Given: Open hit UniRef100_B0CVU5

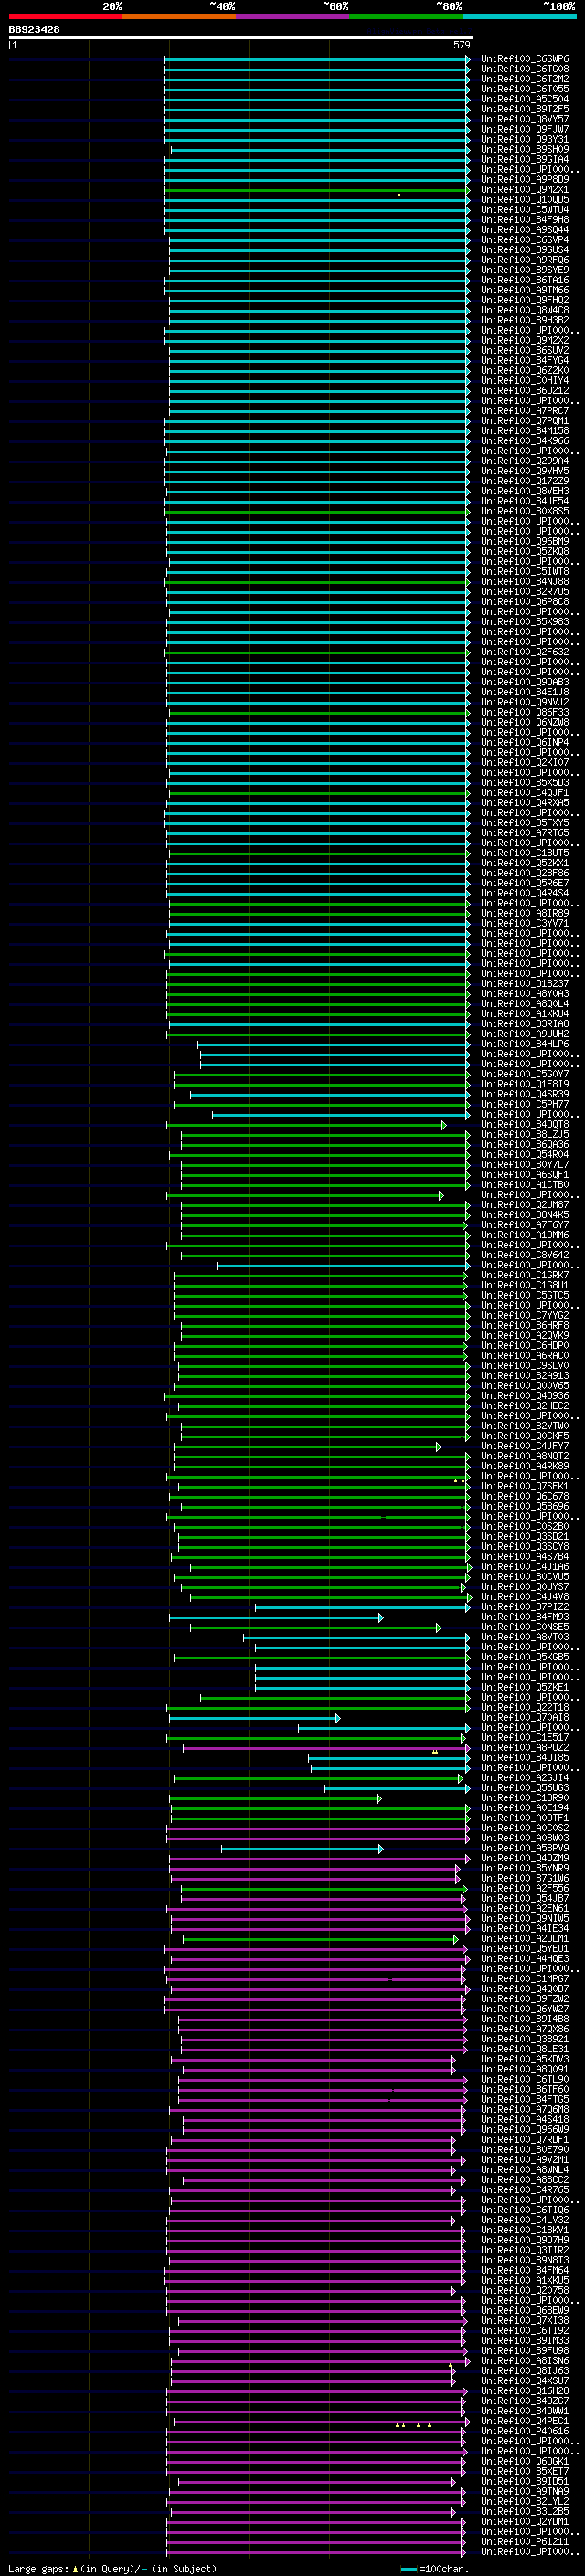Looking at the screenshot, I should 525,1577.
